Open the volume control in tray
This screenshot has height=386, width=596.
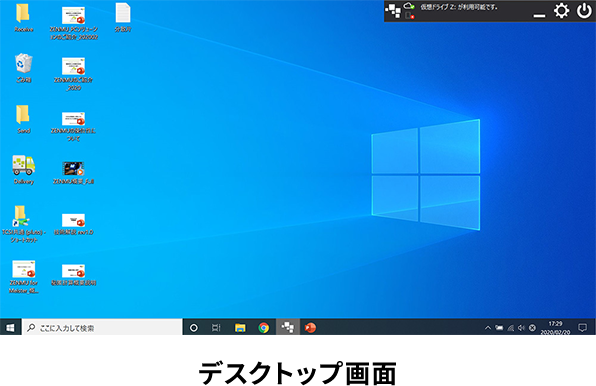521,327
